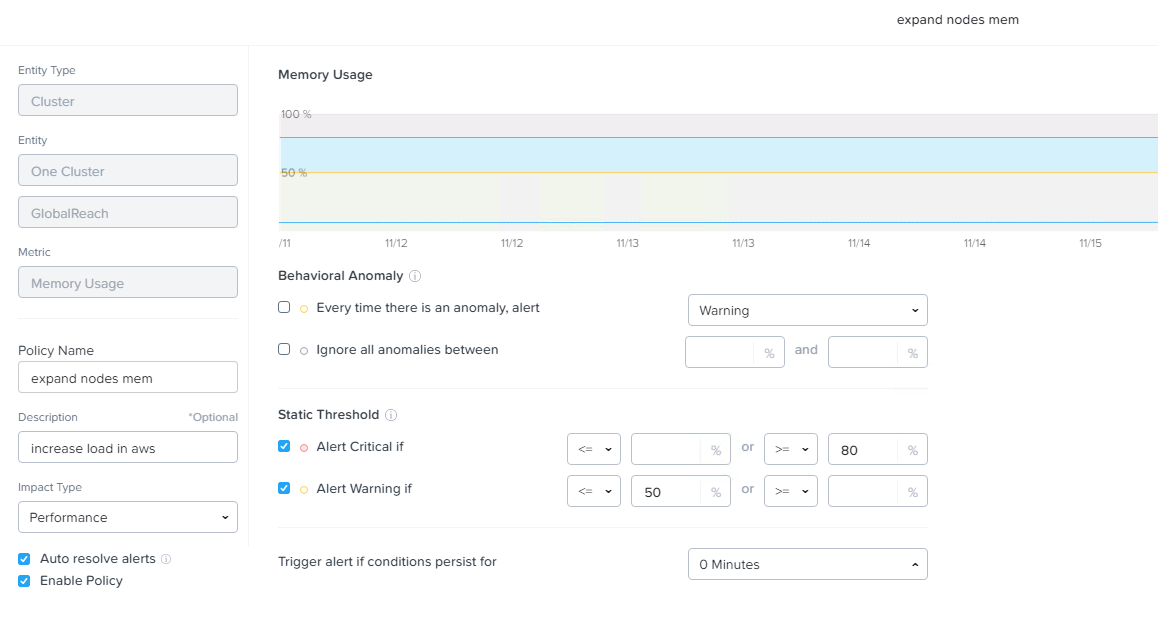Open Static Threshold info icon
The image size is (1158, 626).
[391, 415]
